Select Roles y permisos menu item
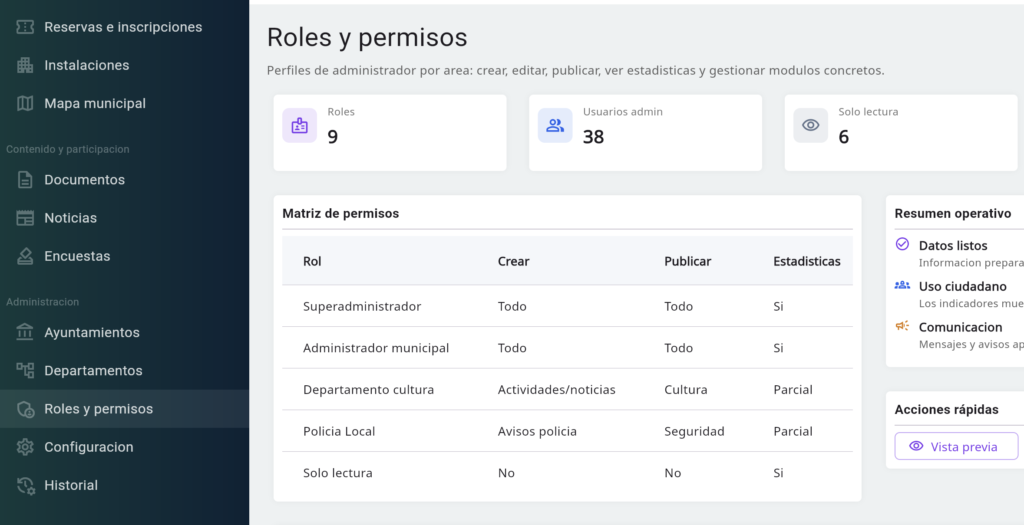 124,409
